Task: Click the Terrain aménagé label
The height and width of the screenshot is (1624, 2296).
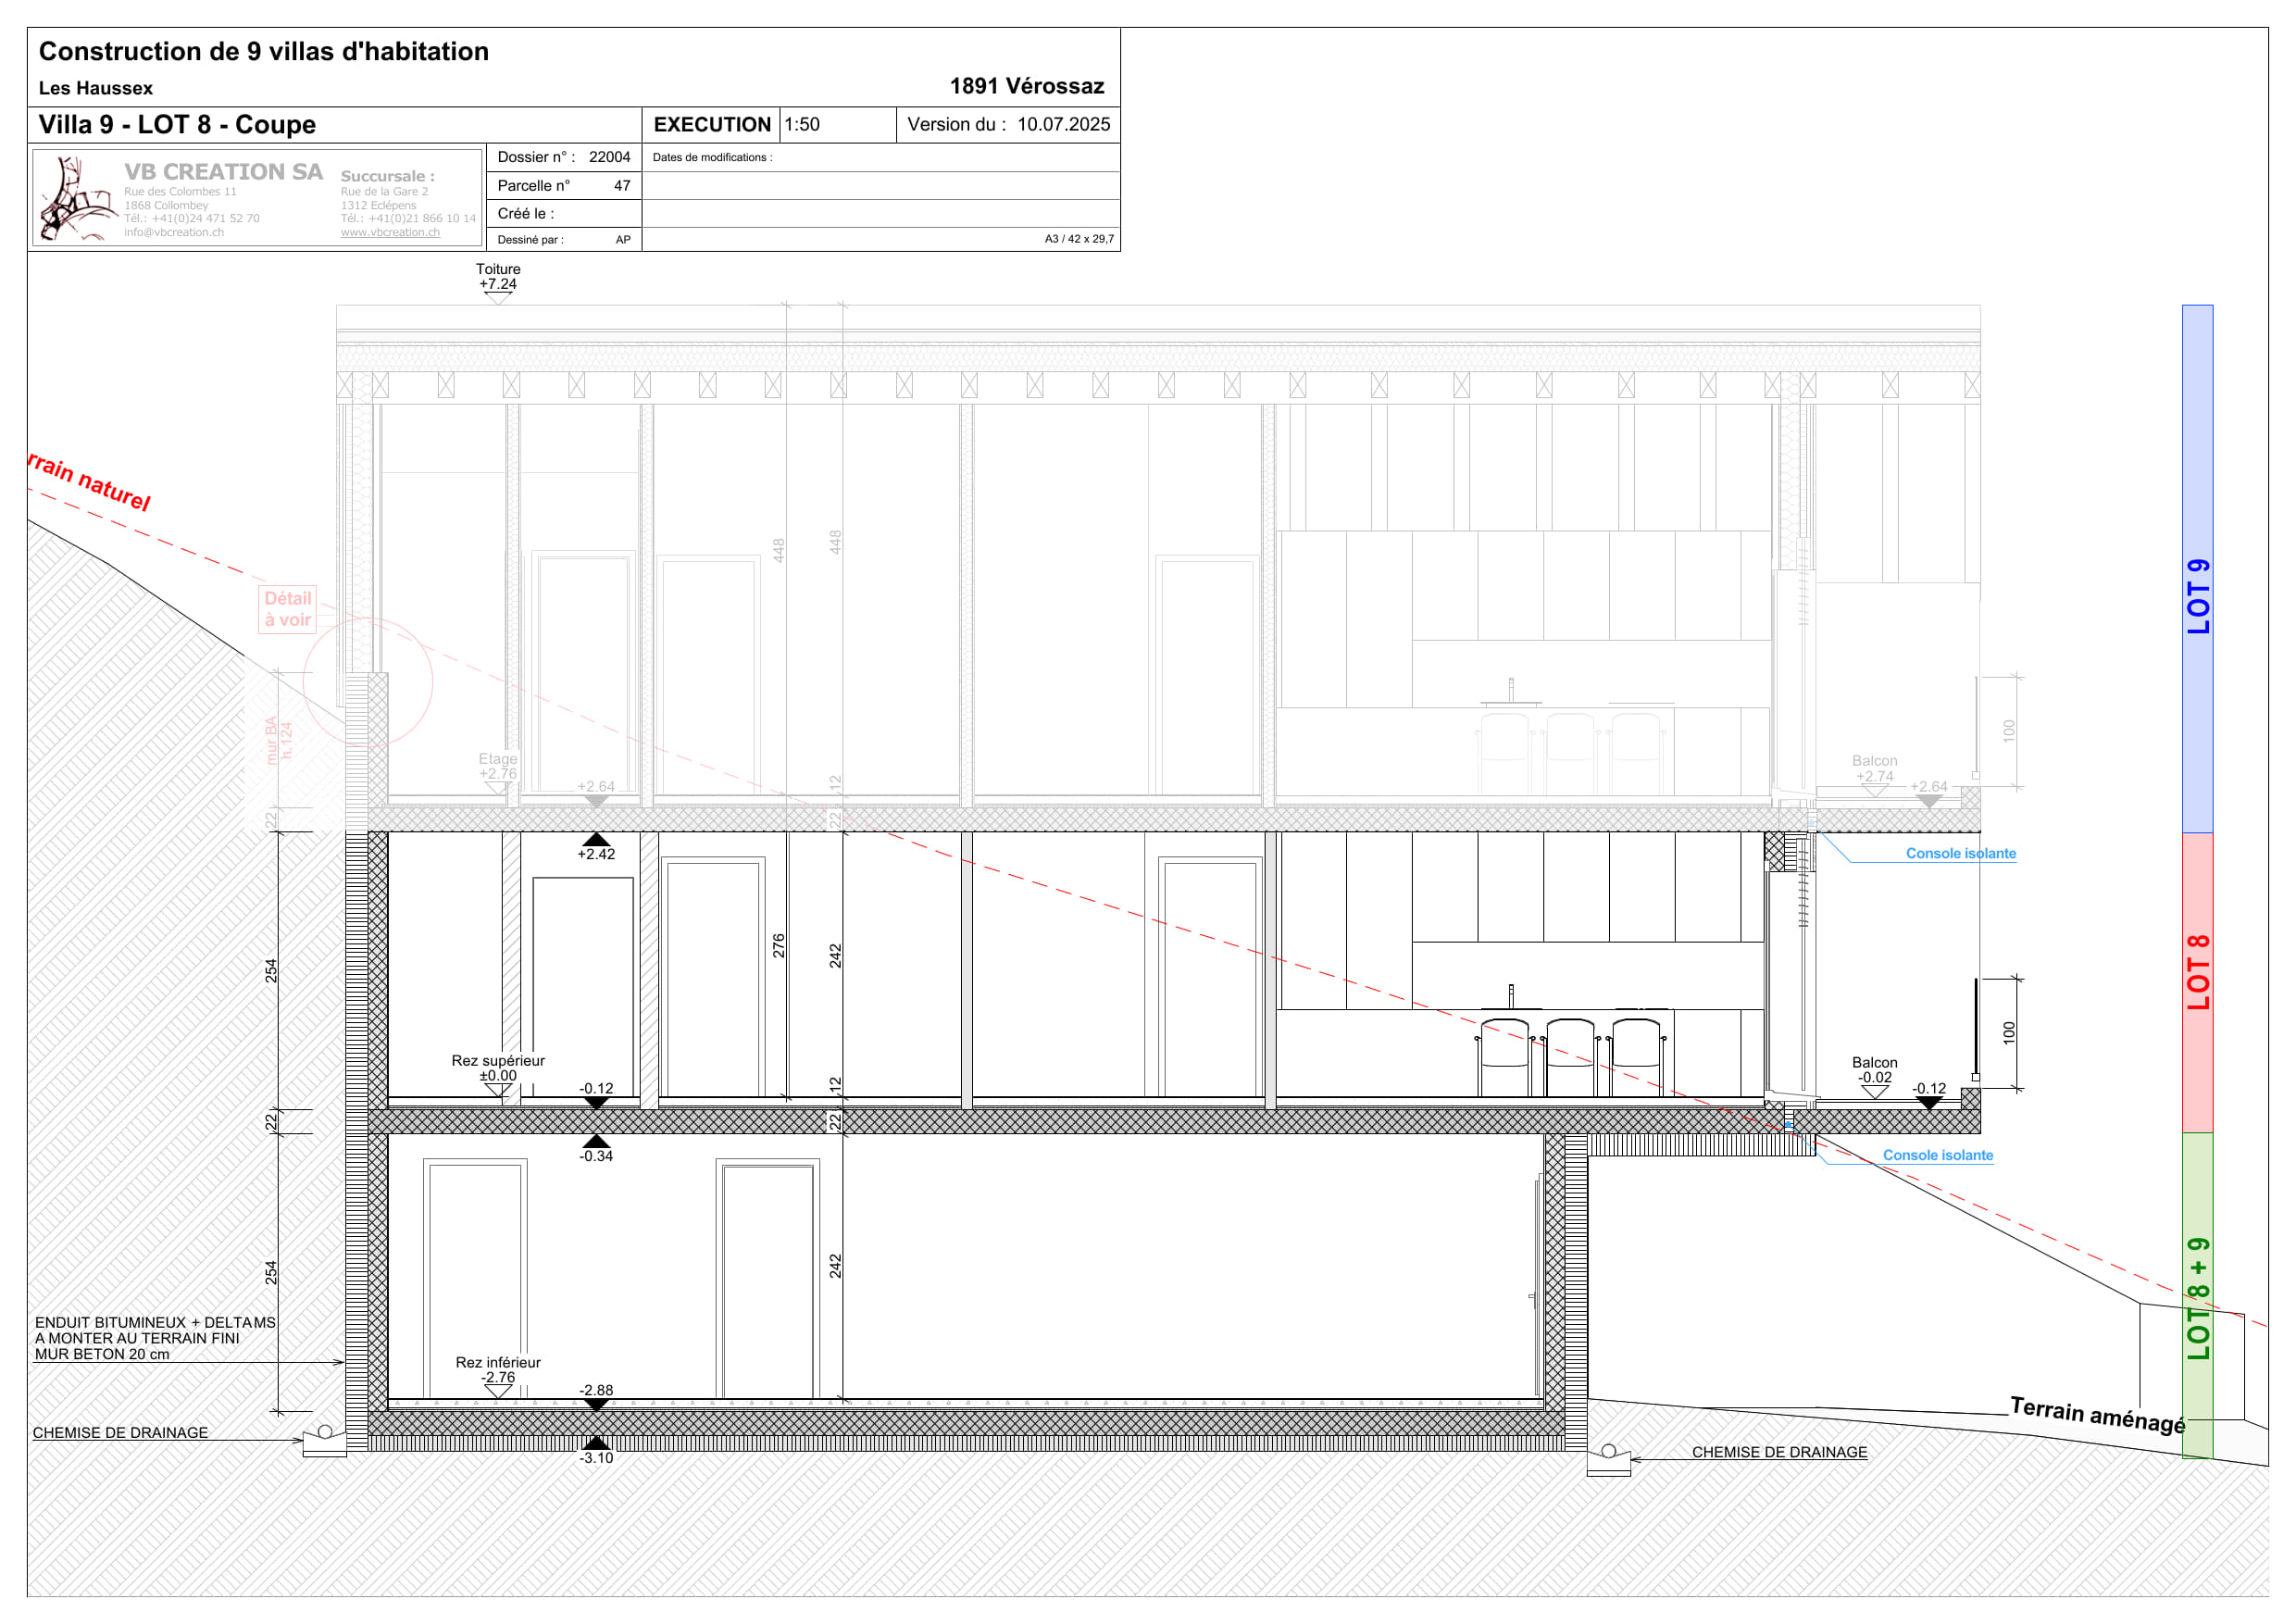Action: [x=2097, y=1414]
